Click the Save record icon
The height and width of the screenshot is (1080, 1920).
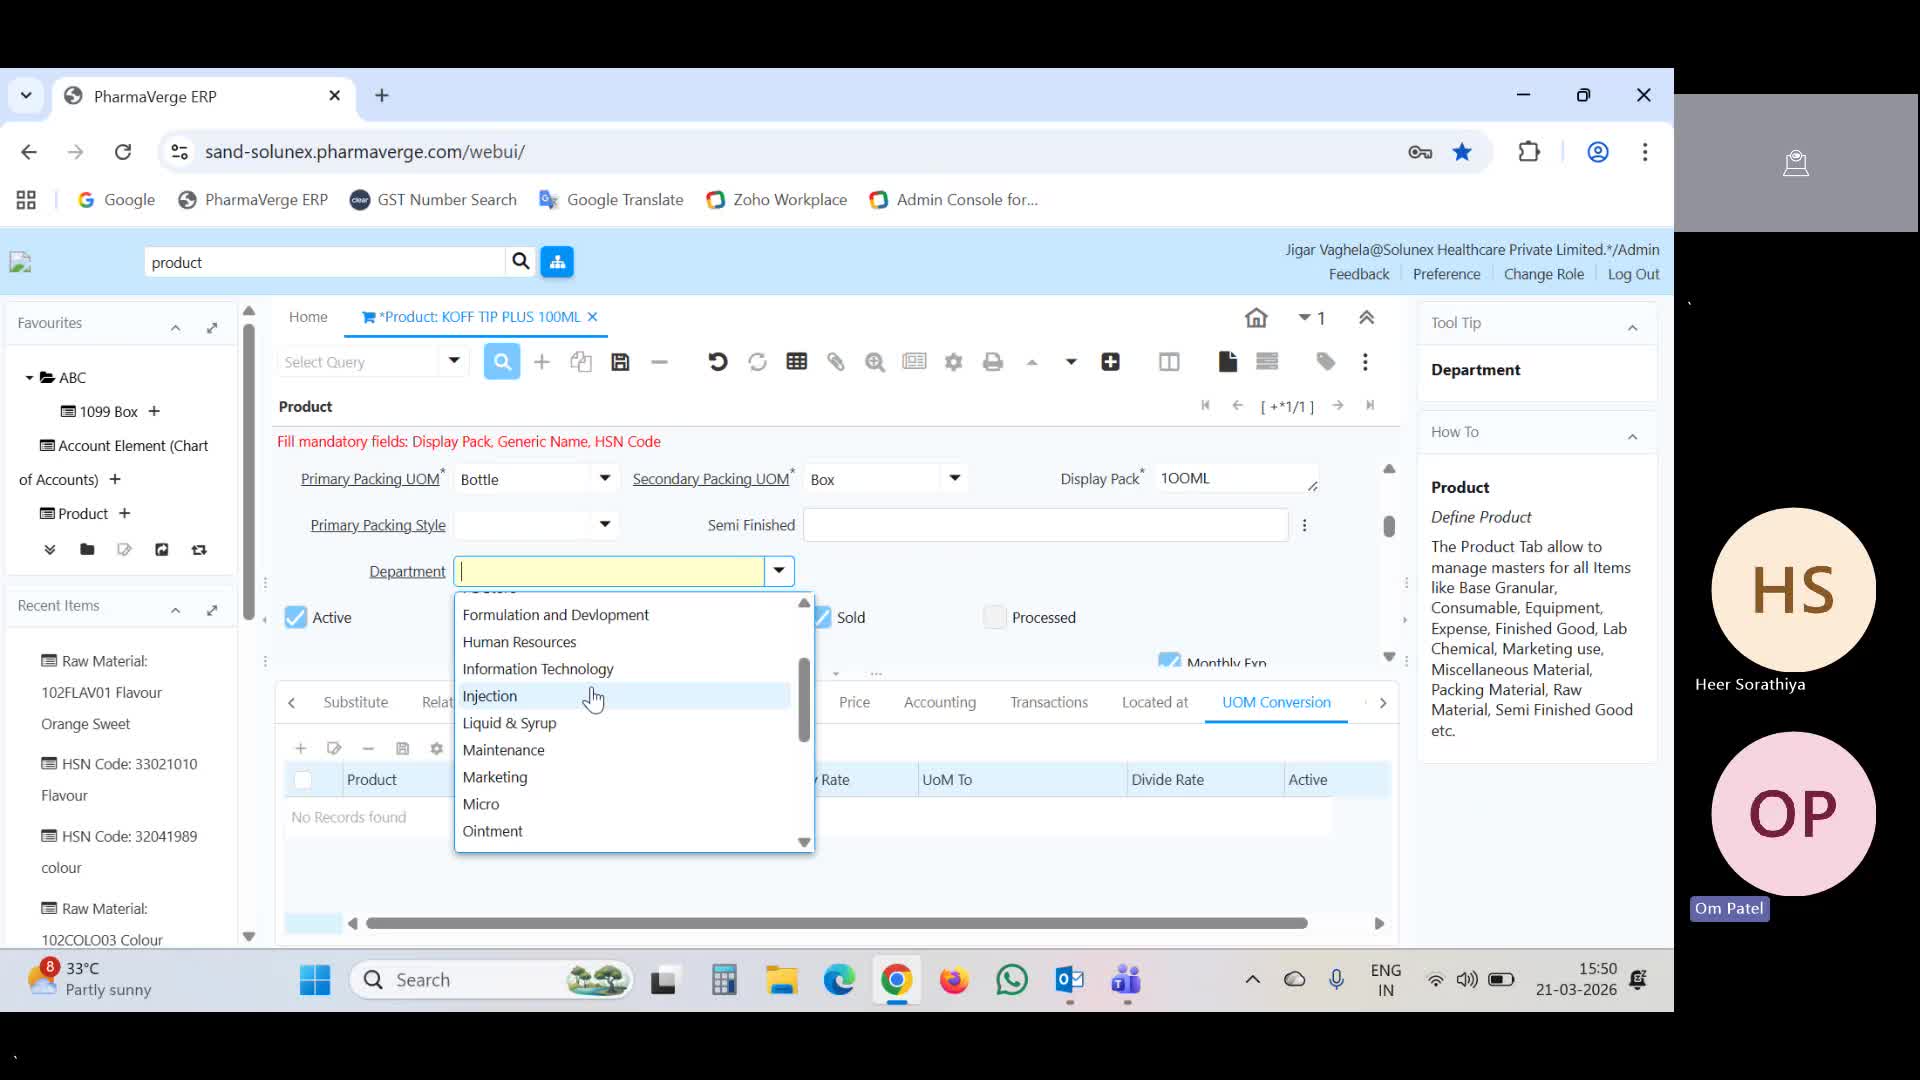click(620, 362)
